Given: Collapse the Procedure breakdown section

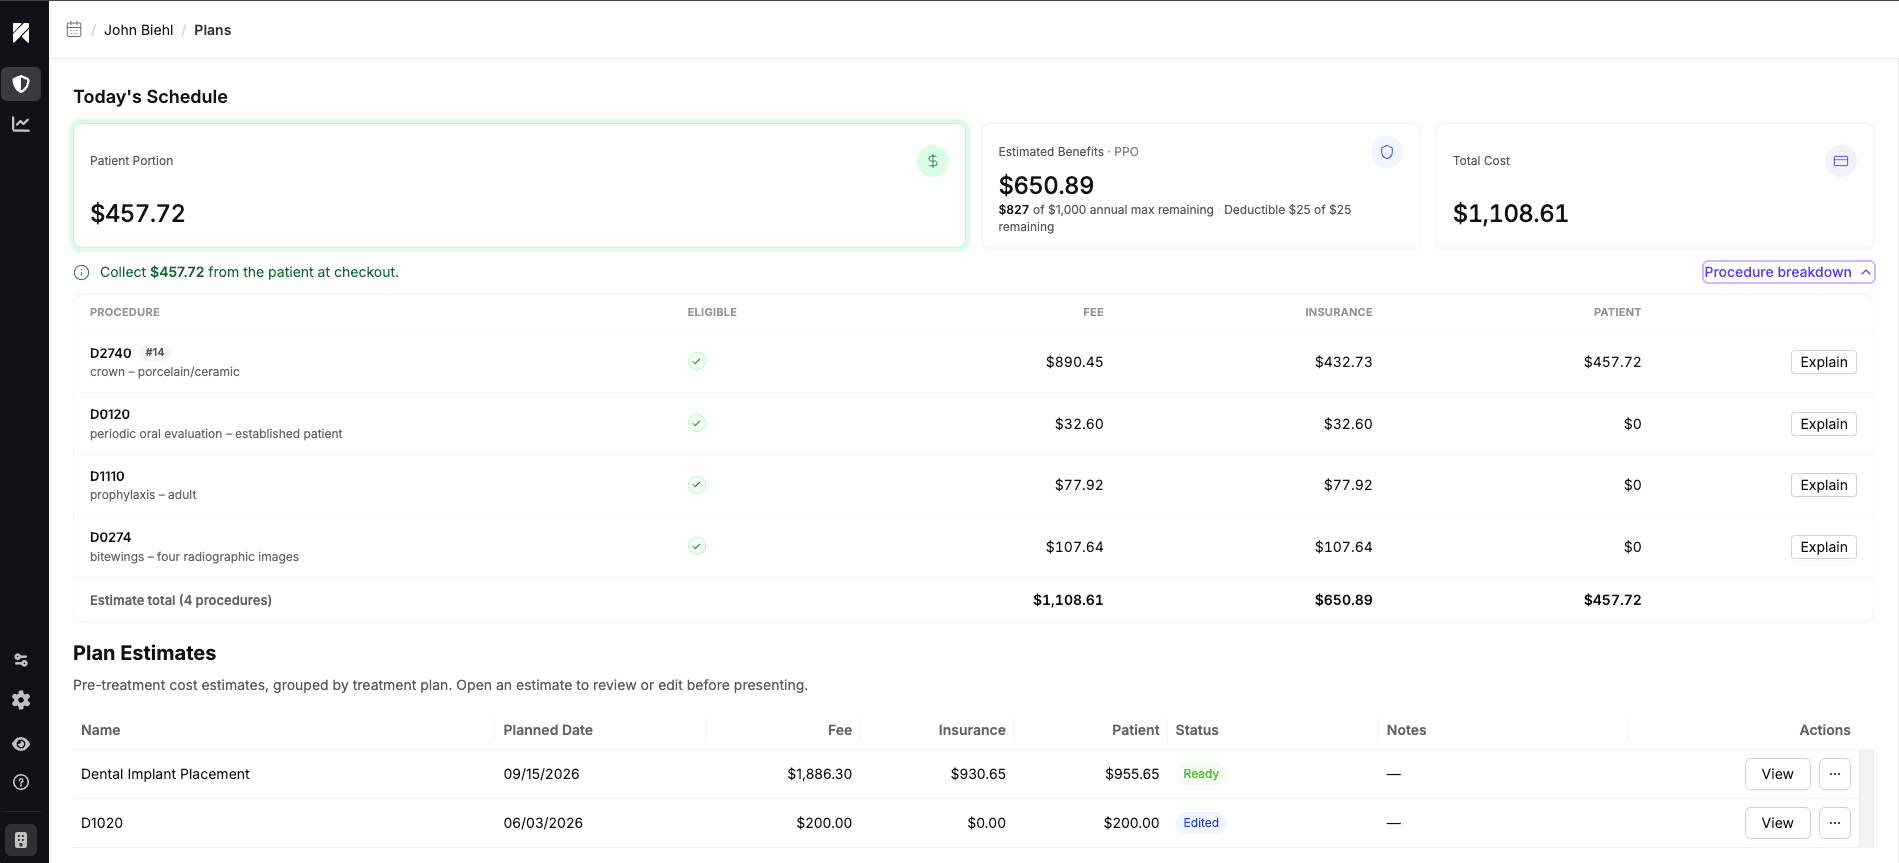Looking at the screenshot, I should 1788,272.
